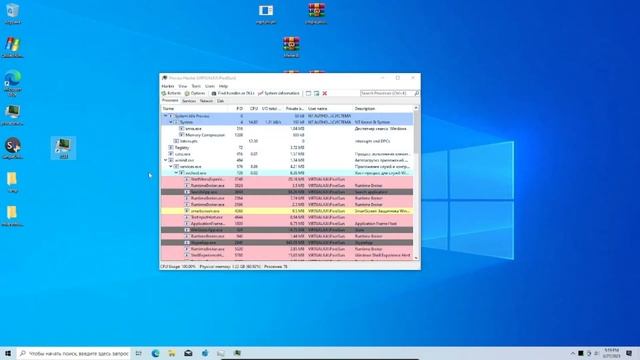Click the scrollbar up arrow
The height and width of the screenshot is (360, 640).
[416, 108]
